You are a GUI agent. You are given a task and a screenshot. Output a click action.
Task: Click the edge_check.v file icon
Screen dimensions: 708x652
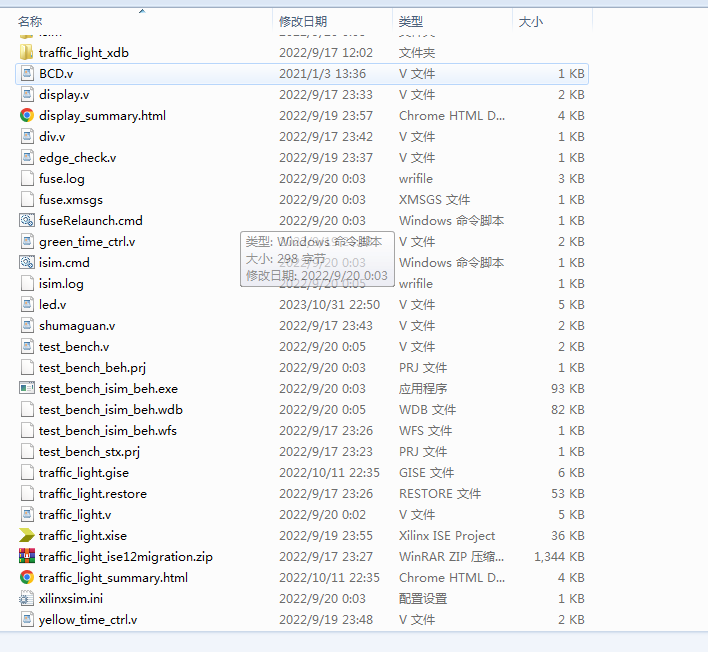click(x=27, y=157)
